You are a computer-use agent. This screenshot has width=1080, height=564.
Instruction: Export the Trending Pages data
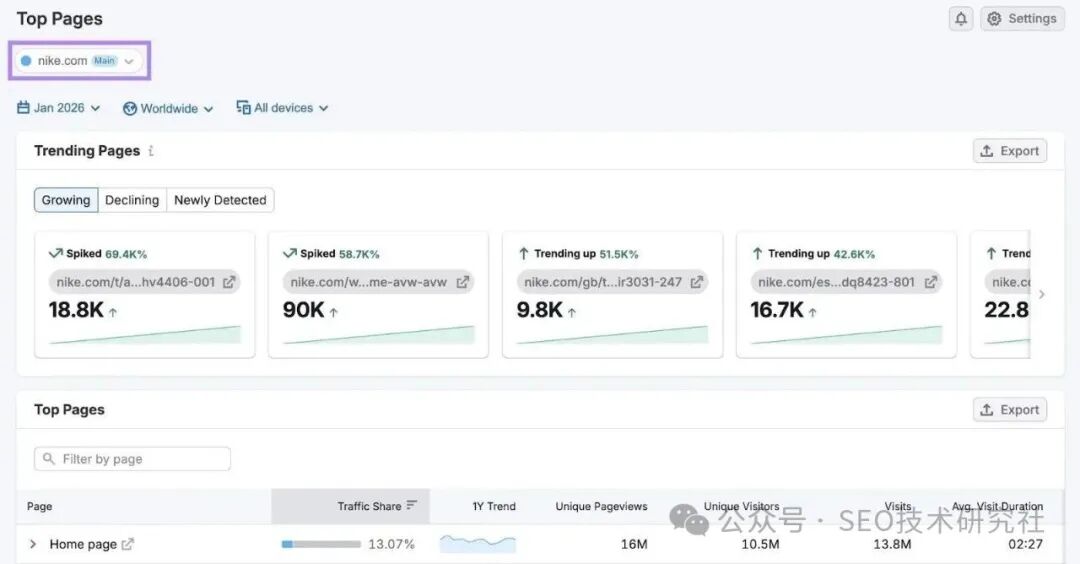click(1009, 151)
